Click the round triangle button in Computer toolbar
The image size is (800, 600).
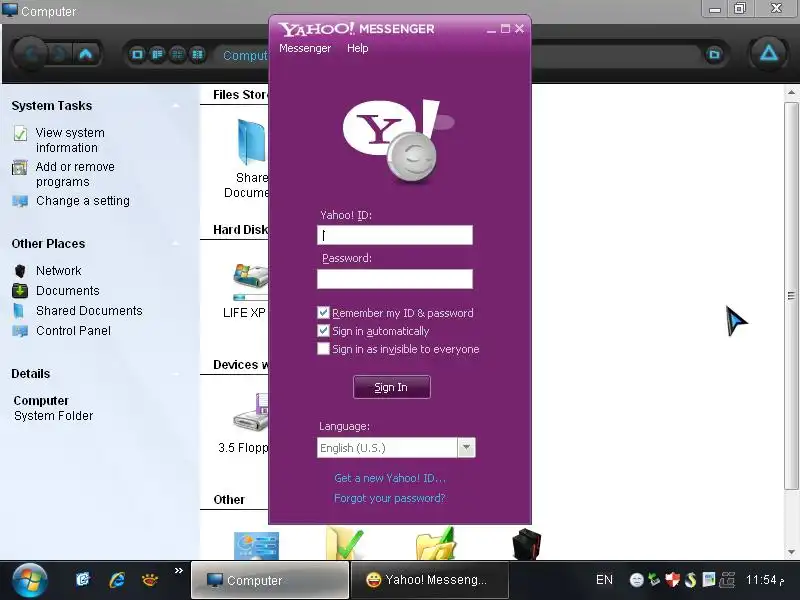coord(768,53)
